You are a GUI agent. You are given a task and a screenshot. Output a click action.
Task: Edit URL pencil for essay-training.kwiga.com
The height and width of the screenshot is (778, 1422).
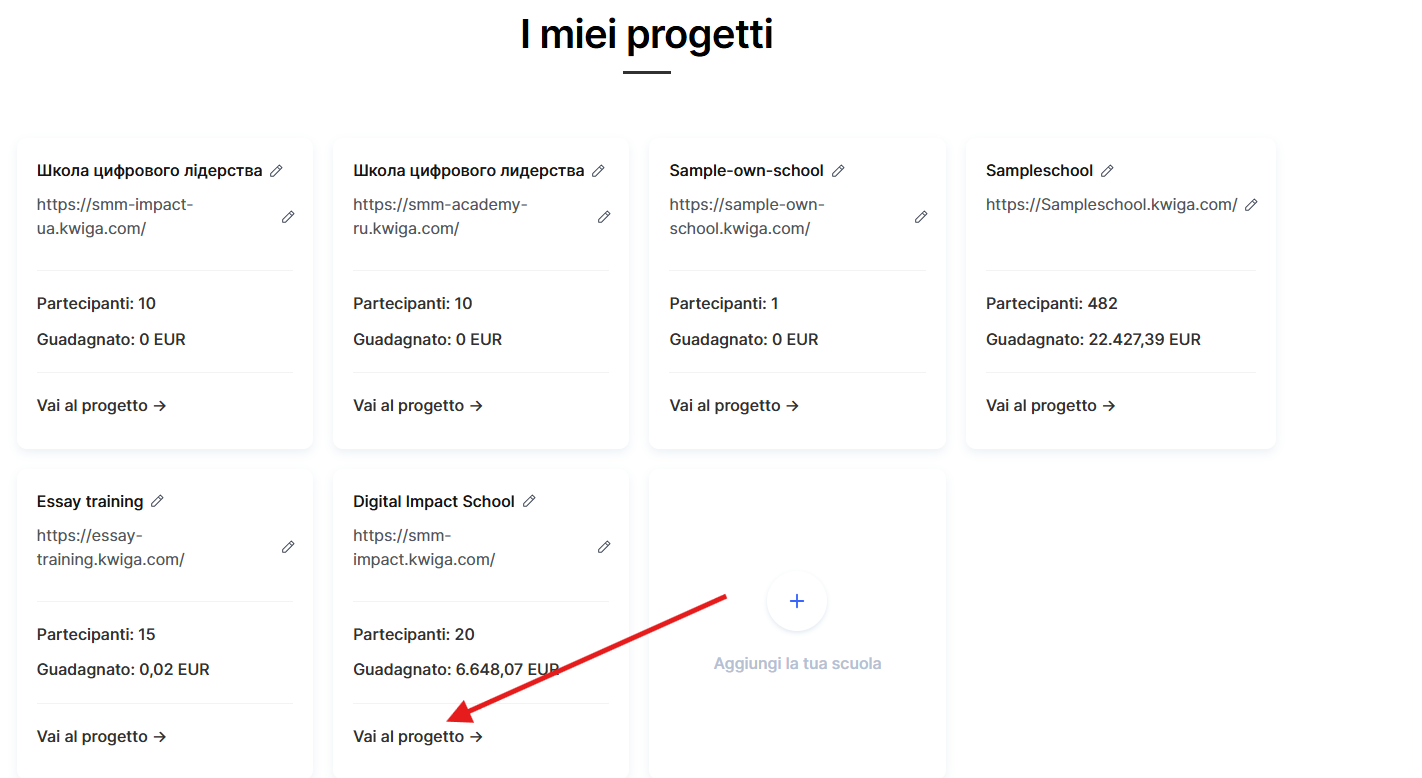[x=288, y=547]
